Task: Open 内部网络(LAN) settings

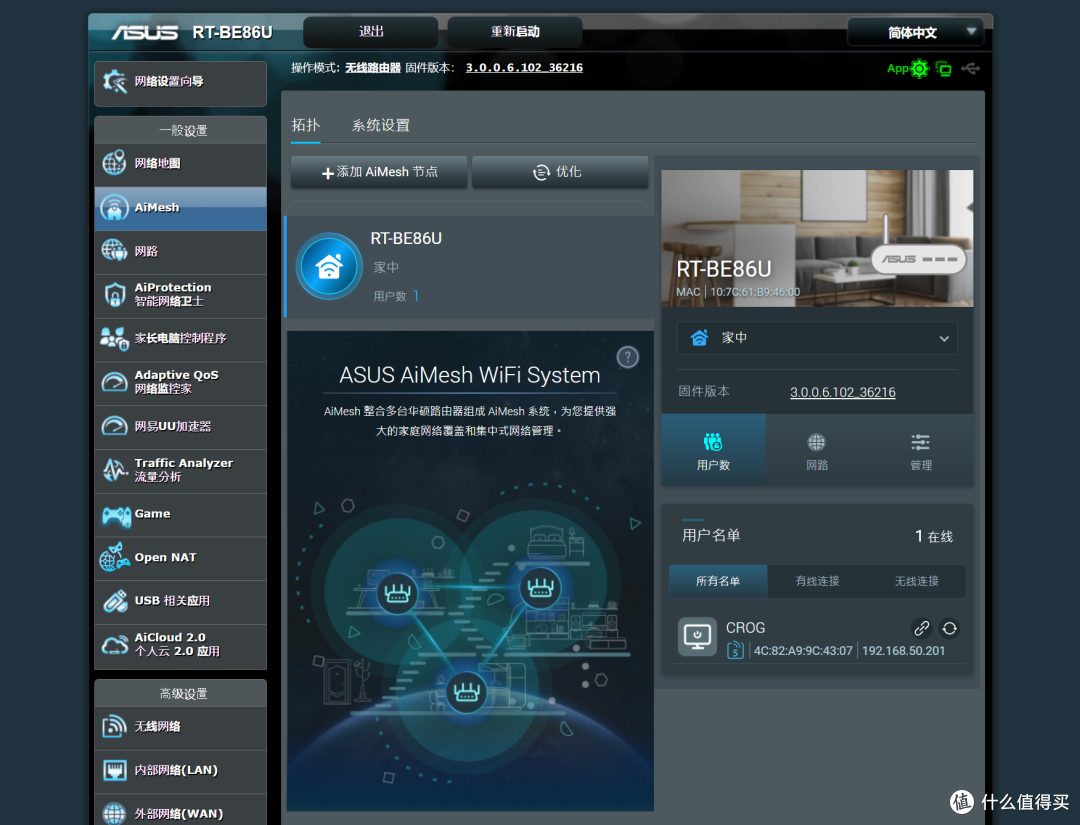Action: point(180,771)
